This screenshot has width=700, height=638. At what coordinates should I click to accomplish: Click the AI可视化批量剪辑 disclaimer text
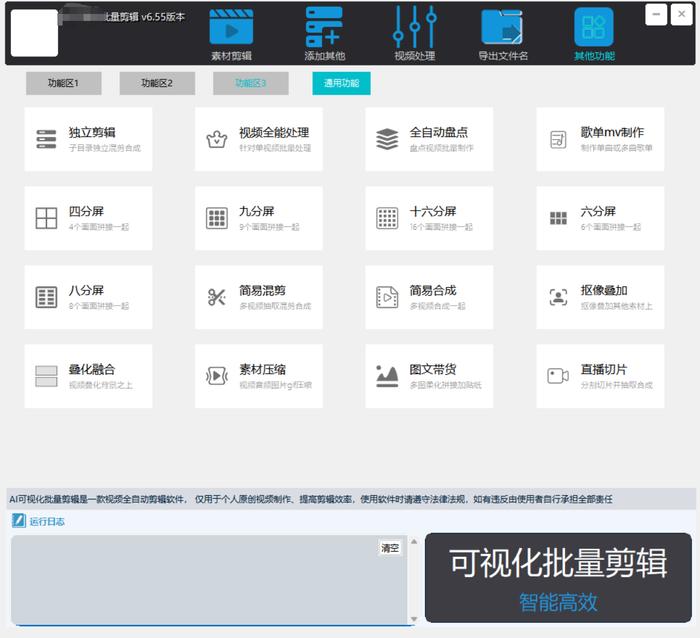tap(311, 499)
